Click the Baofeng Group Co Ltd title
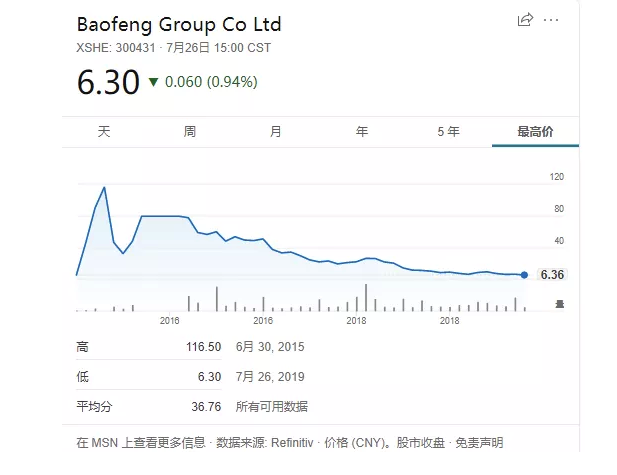 (x=179, y=24)
